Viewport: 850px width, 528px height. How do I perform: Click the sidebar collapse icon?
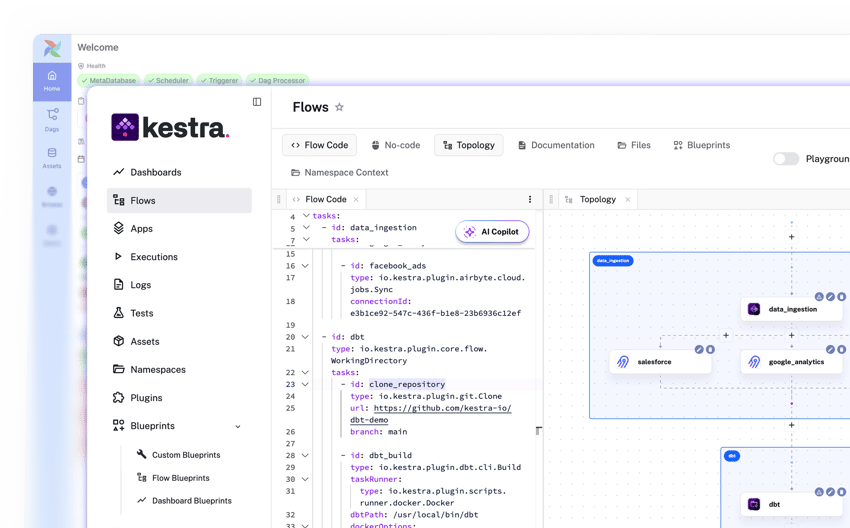click(x=257, y=102)
